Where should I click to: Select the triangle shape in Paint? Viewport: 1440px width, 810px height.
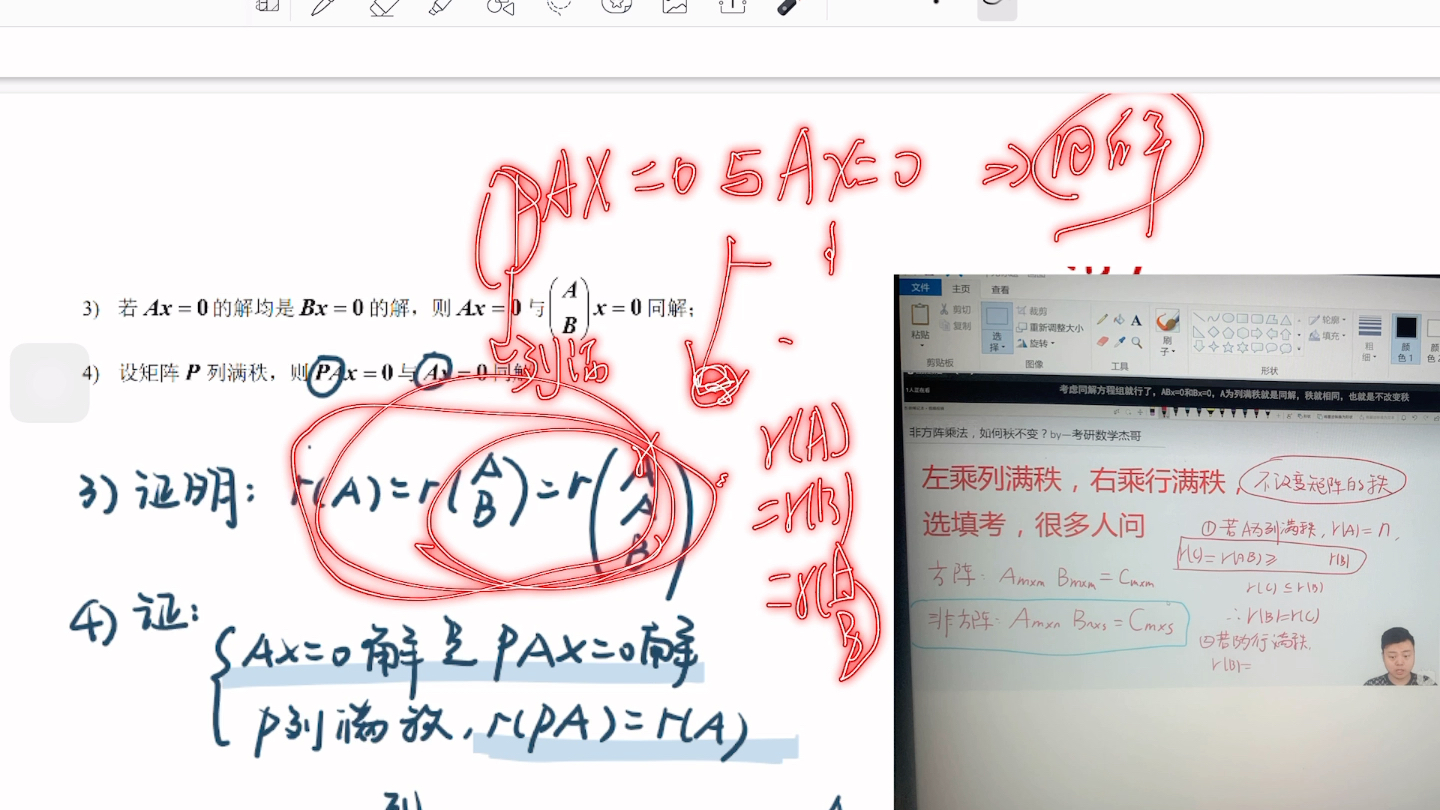click(1286, 319)
